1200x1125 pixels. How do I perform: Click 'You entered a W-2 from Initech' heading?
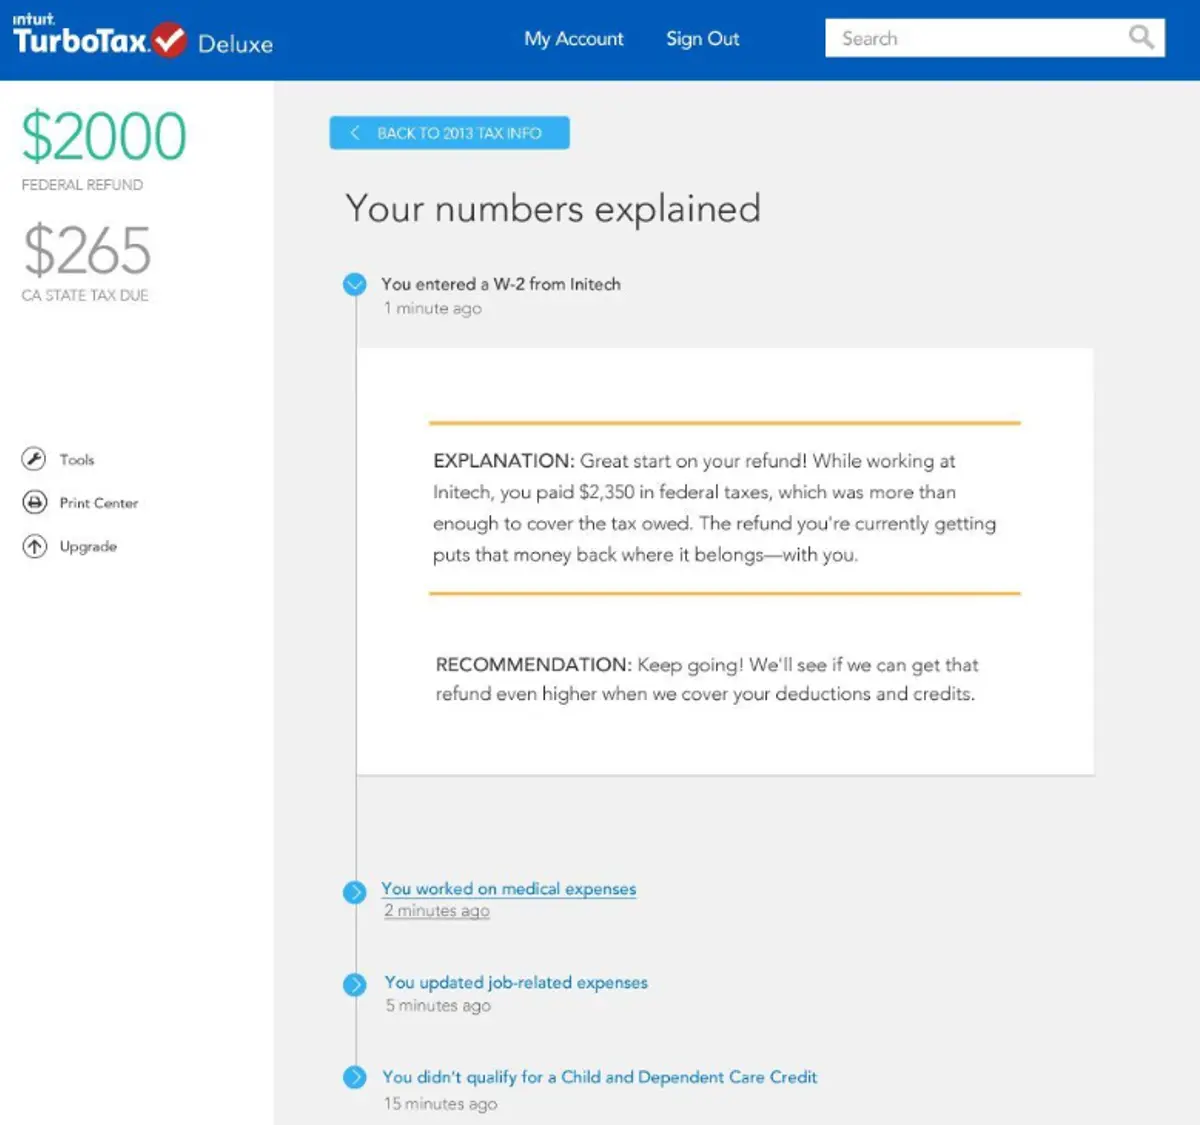pyautogui.click(x=501, y=284)
